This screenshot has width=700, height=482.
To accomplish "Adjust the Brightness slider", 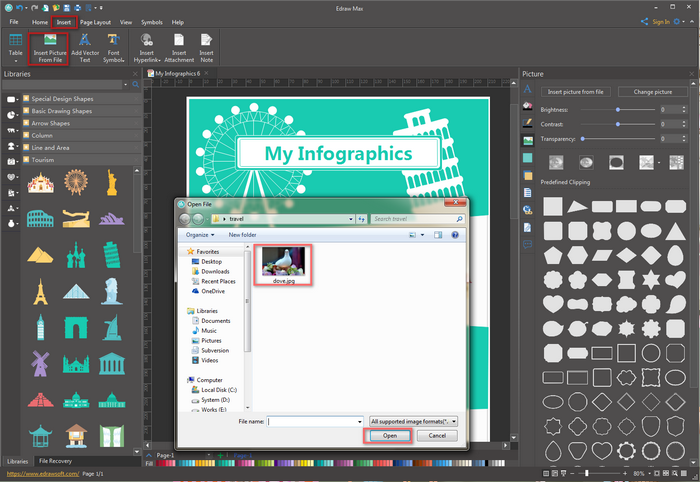I will point(620,109).
